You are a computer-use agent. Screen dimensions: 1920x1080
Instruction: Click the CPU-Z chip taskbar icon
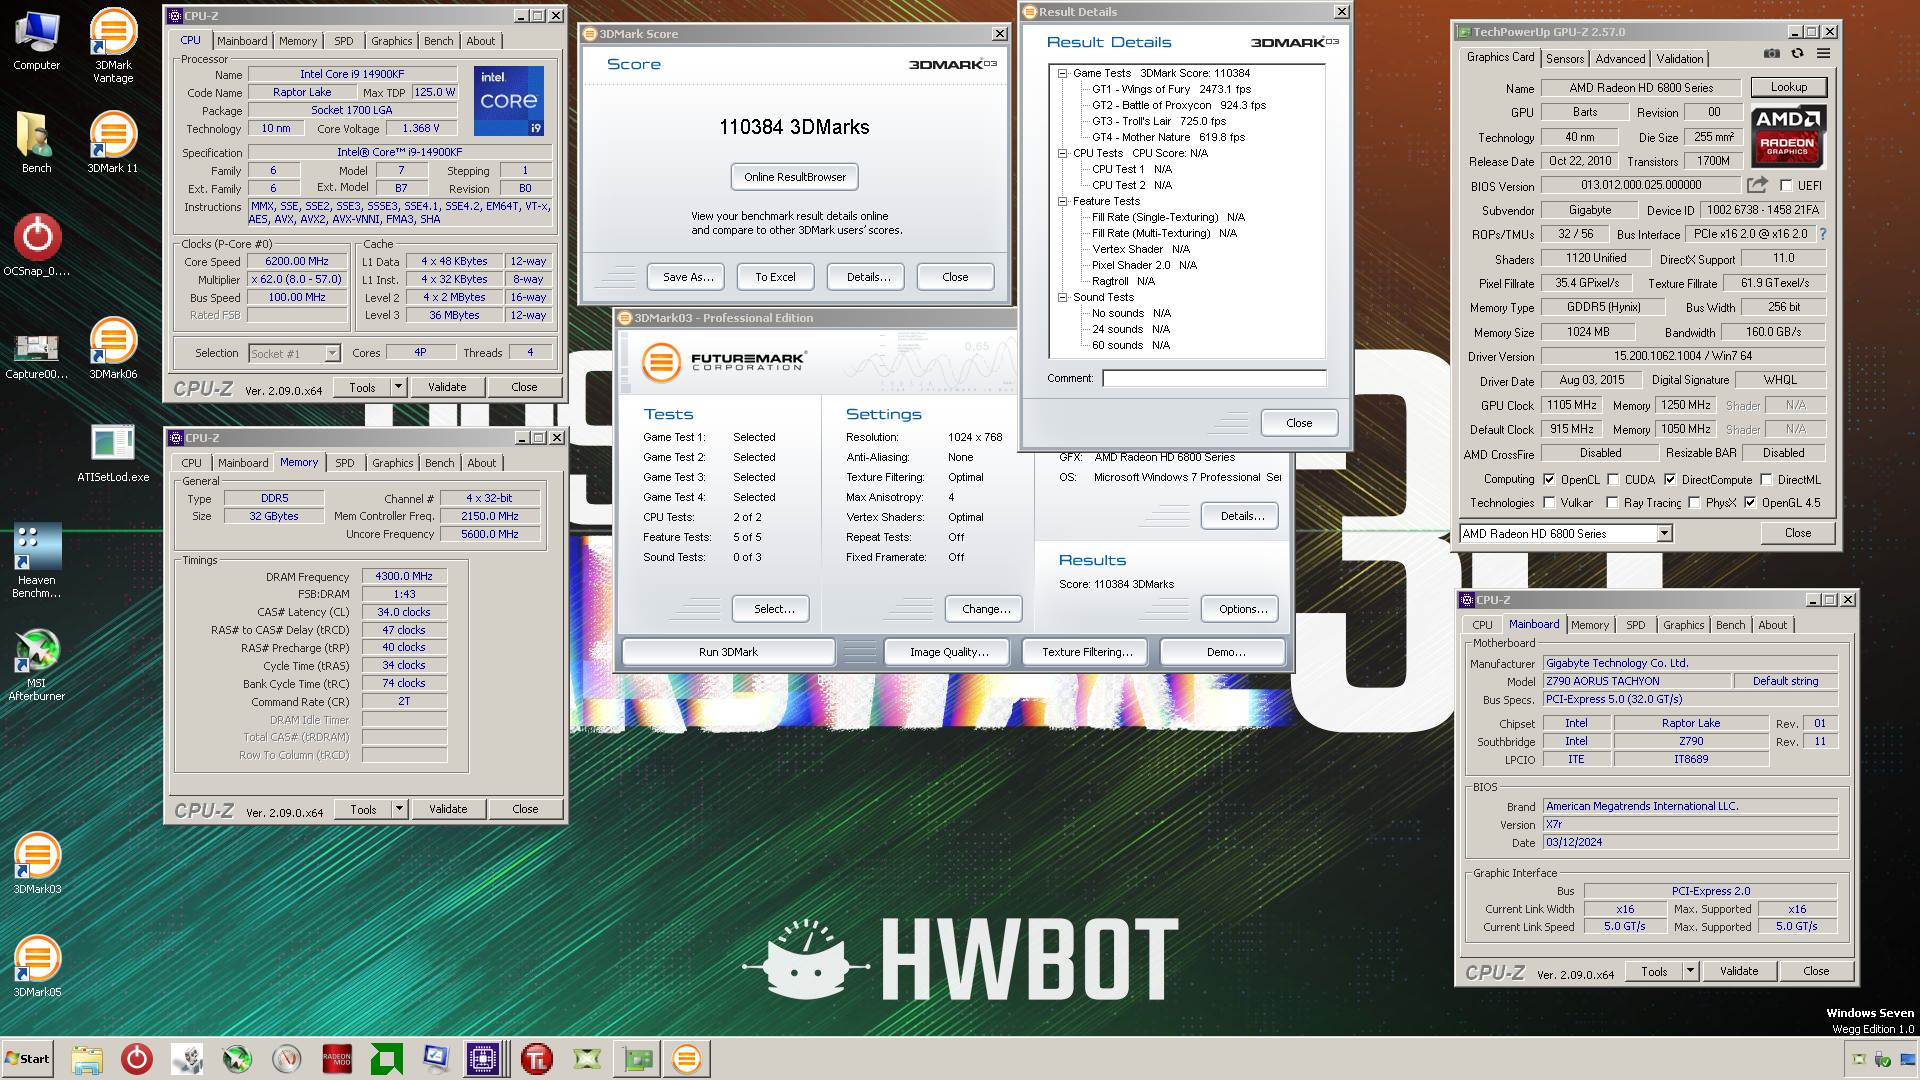(x=483, y=1059)
